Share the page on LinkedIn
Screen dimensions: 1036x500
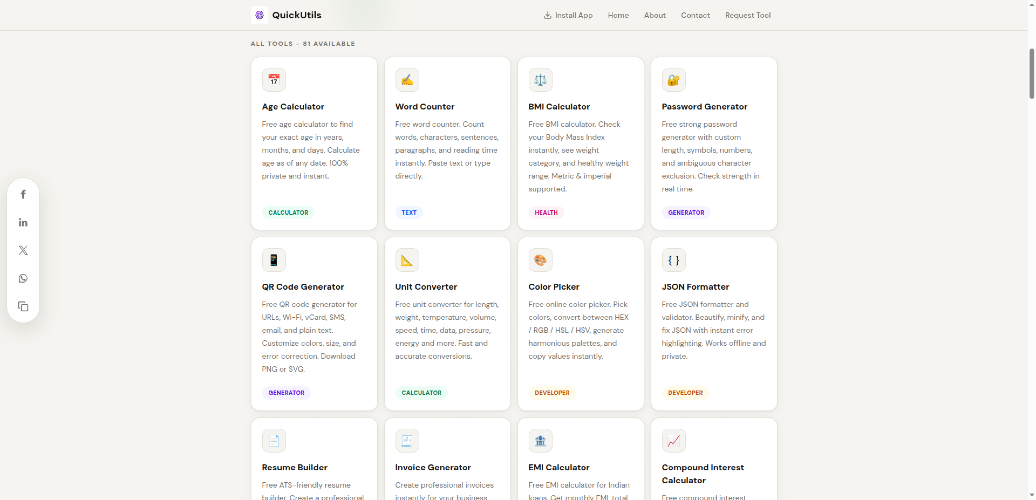click(23, 223)
